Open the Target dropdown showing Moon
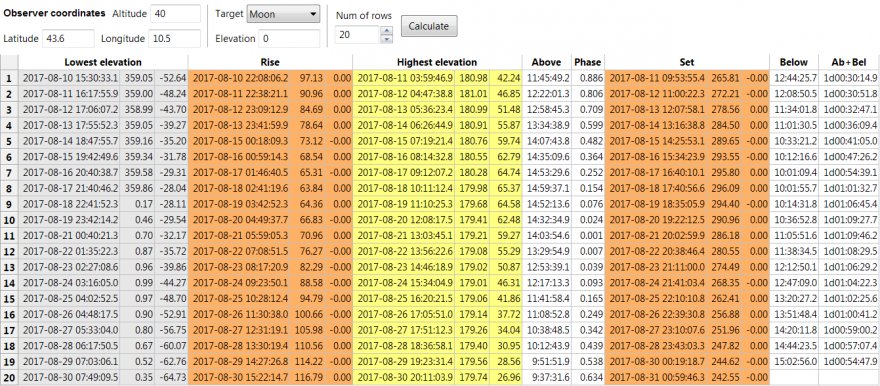Screen dimensions: 880x386 tap(283, 14)
